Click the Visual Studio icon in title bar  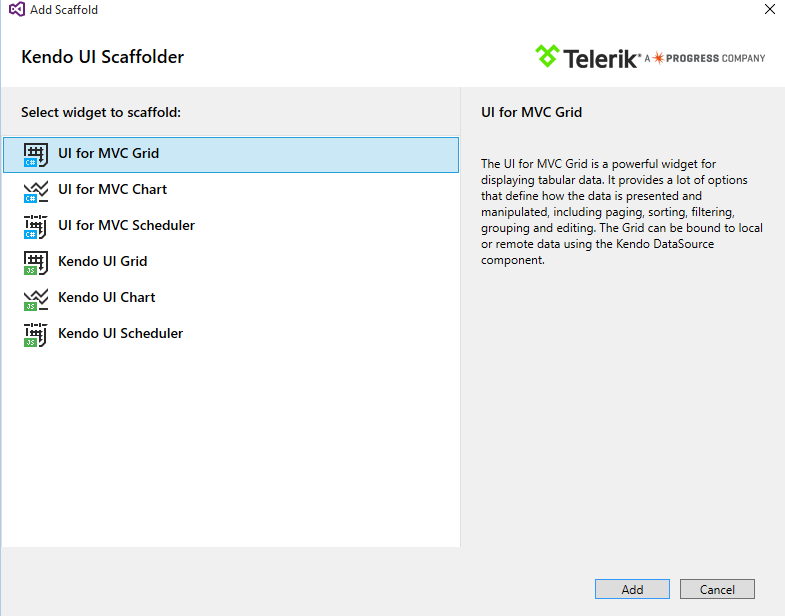[17, 10]
